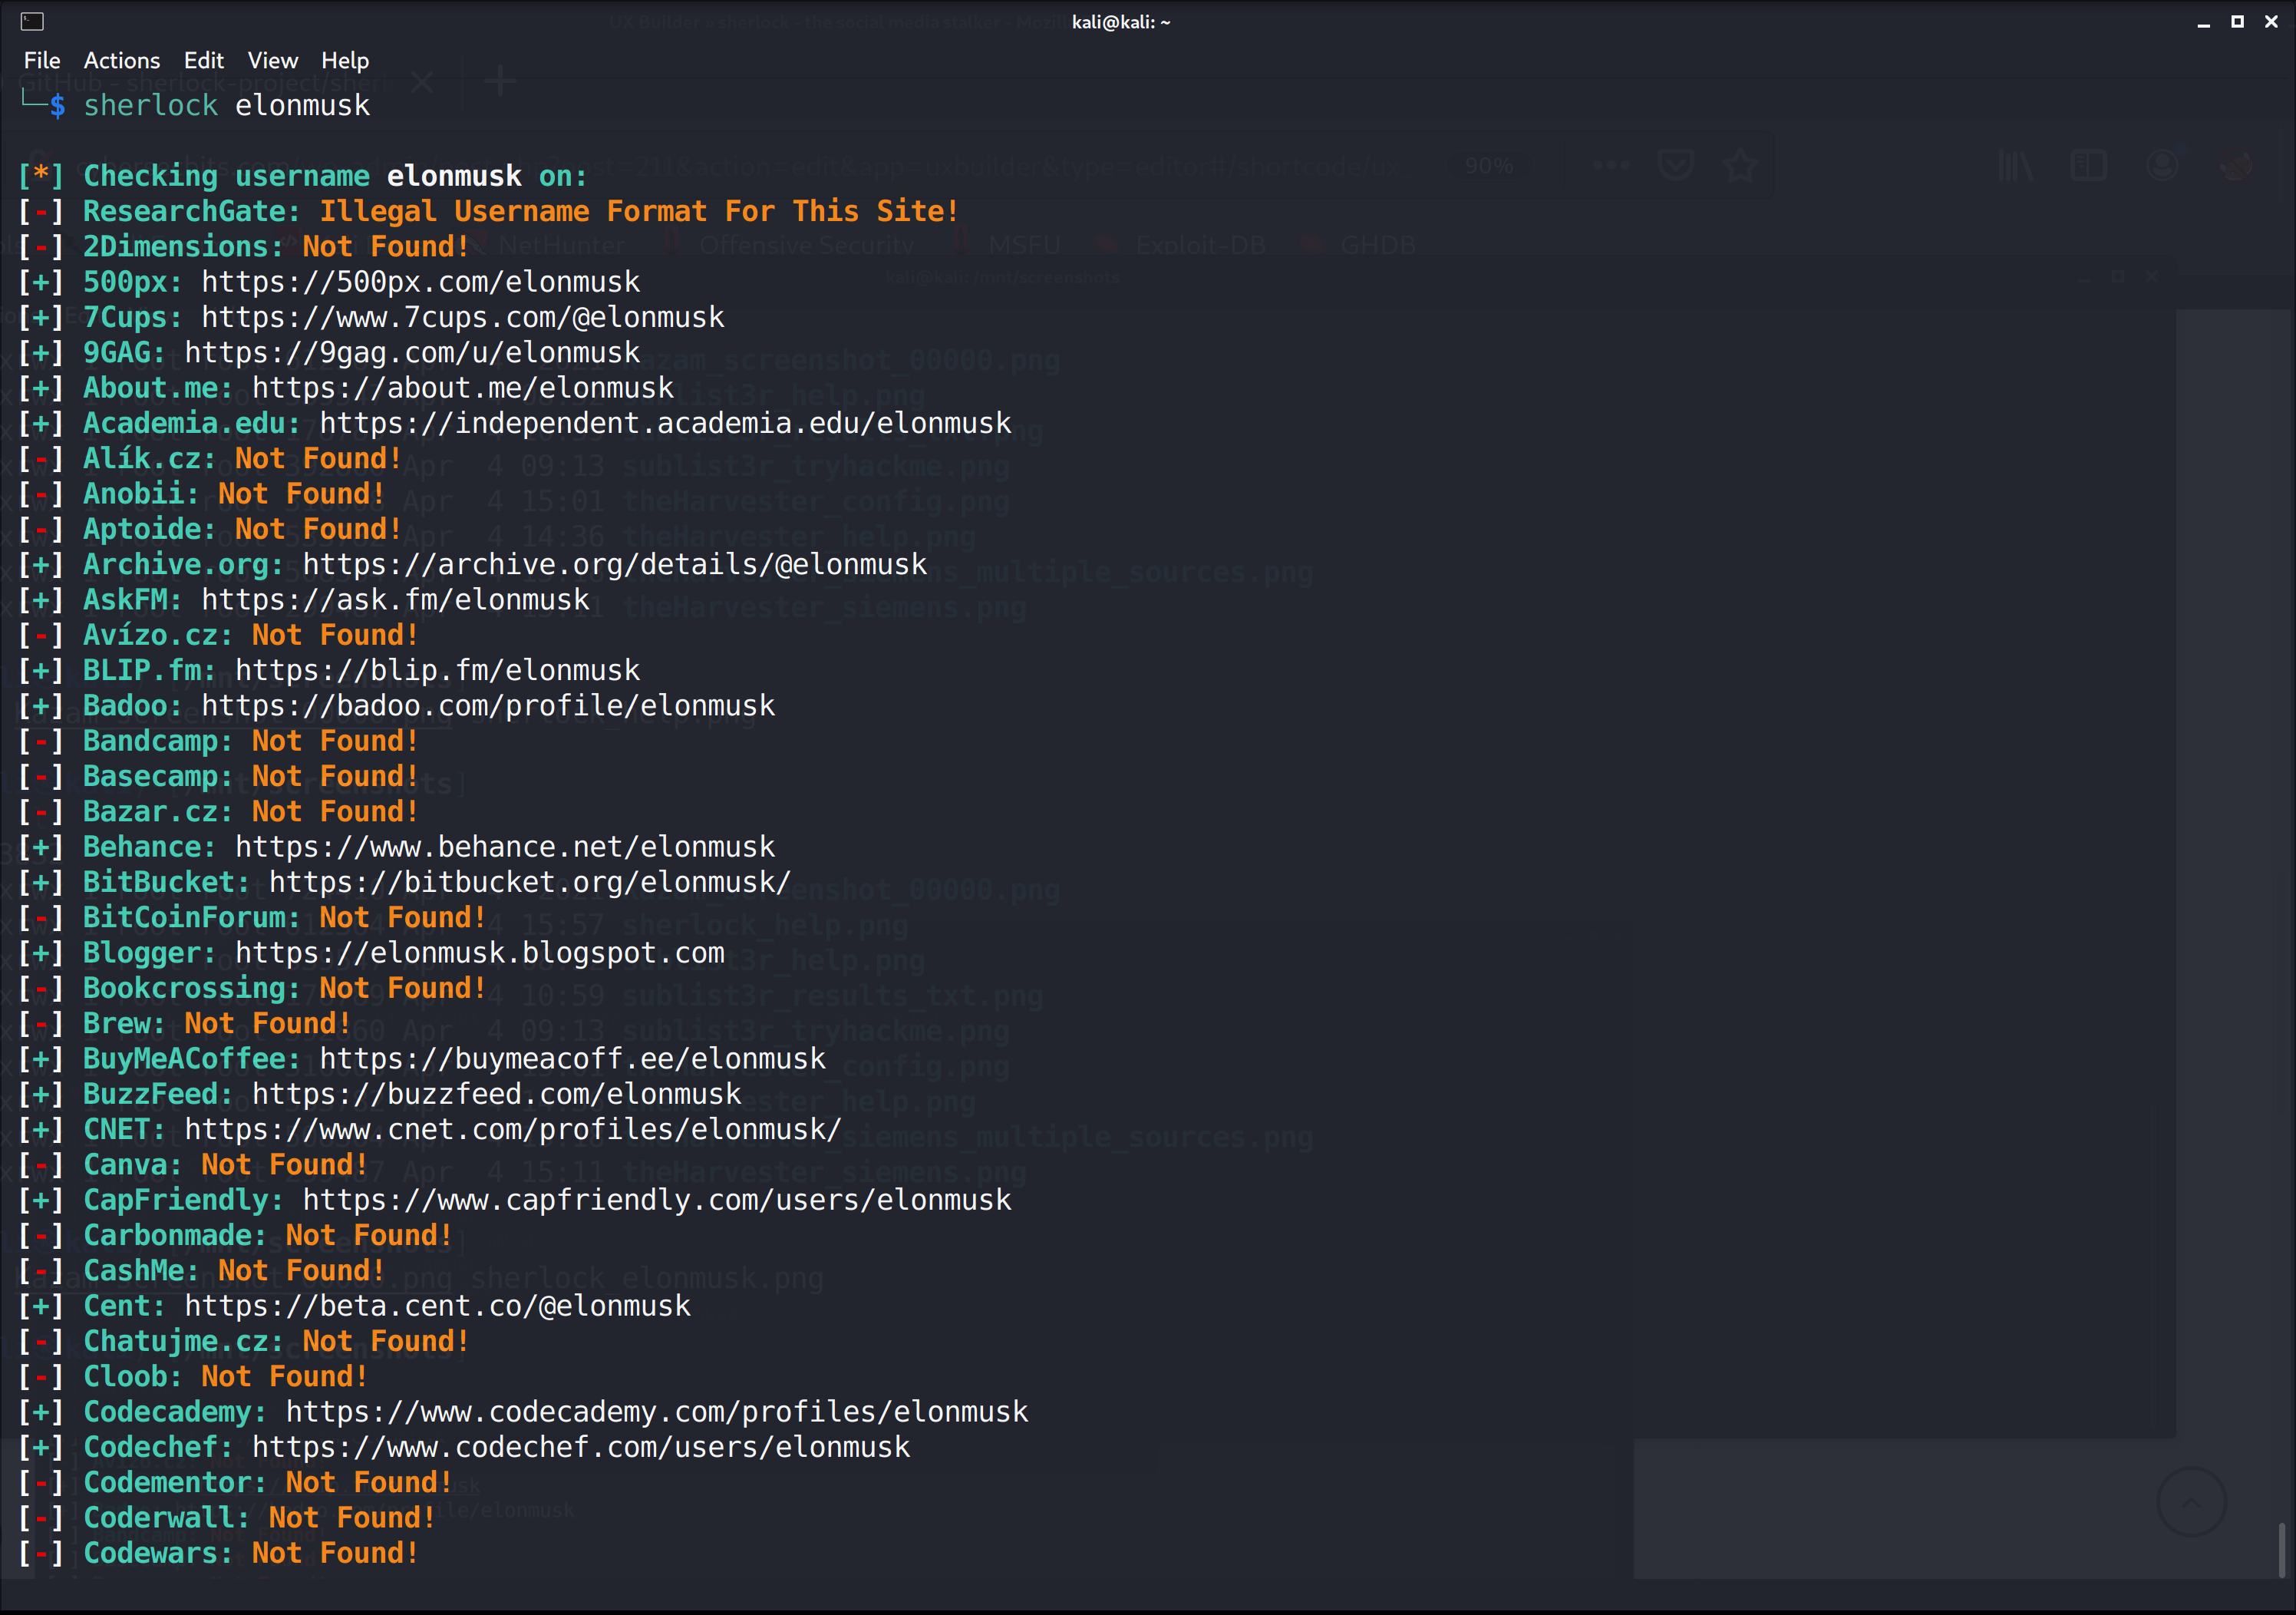Viewport: 2296px width, 1615px height.
Task: Open the Help menu
Action: 344,60
